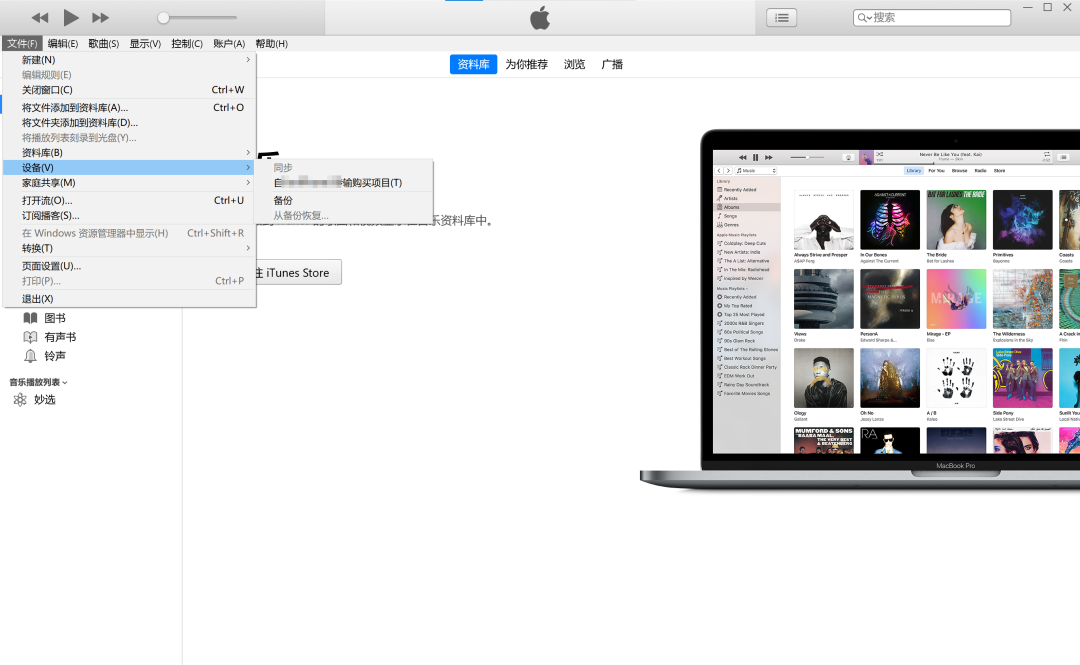Click the iTunes Store button
This screenshot has height=665, width=1080.
[x=298, y=273]
